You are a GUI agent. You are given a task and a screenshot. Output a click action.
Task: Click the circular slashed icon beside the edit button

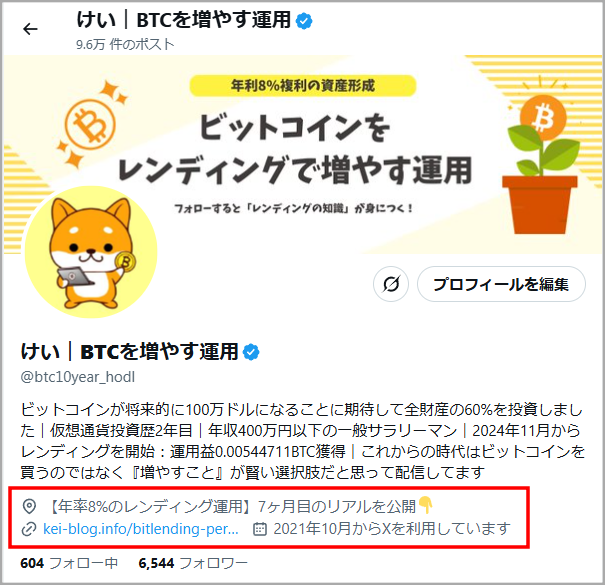pos(390,284)
